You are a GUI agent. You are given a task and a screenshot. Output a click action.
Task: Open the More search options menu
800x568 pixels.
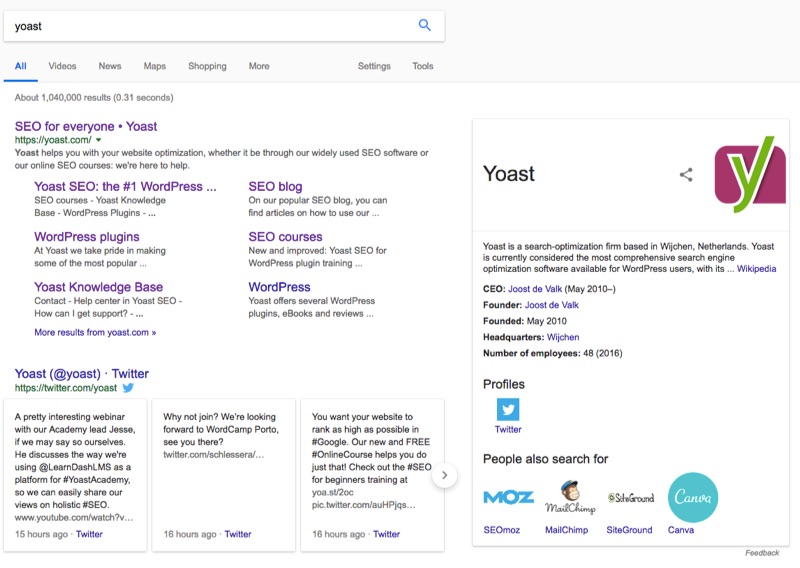[259, 66]
